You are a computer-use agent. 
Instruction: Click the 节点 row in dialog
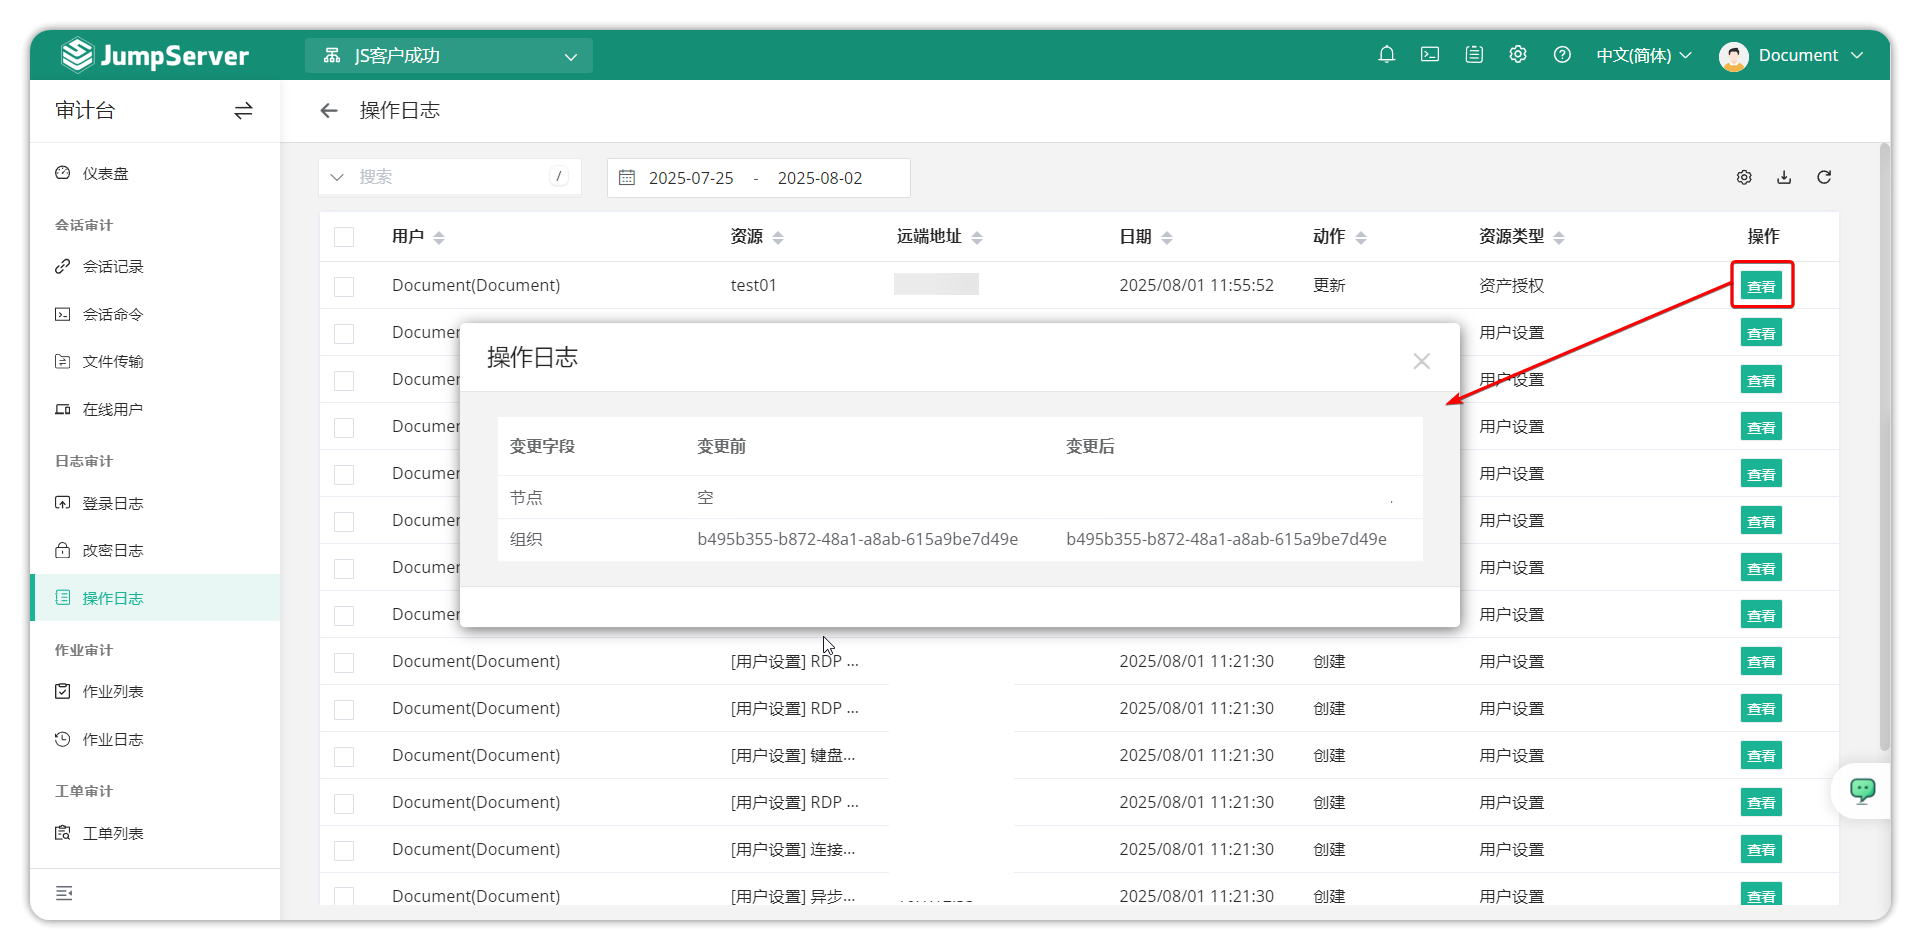pyautogui.click(x=960, y=497)
